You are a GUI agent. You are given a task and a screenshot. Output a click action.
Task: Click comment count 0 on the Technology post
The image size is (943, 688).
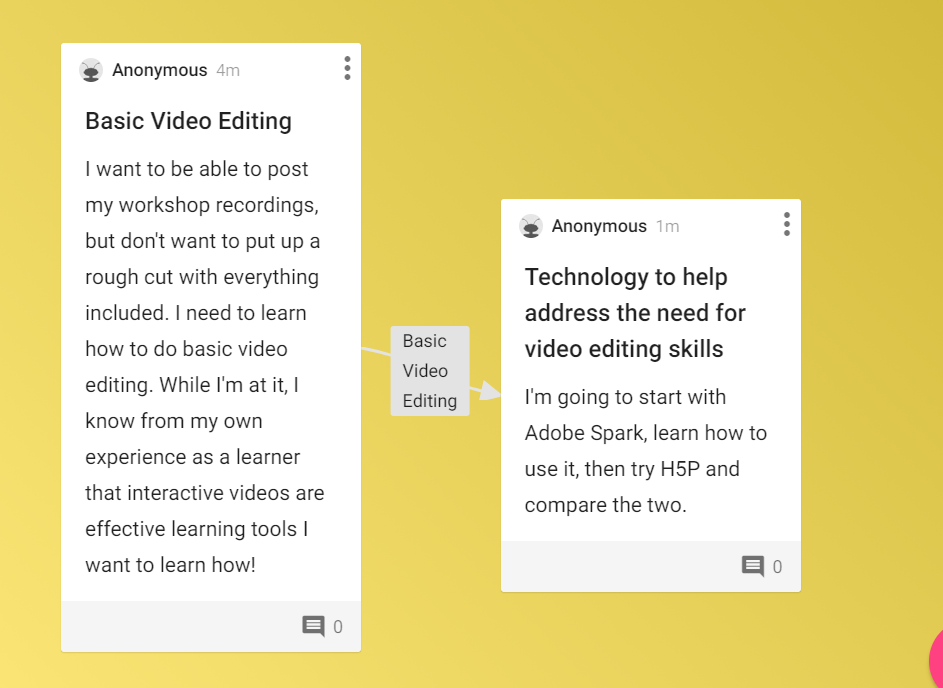click(x=777, y=567)
